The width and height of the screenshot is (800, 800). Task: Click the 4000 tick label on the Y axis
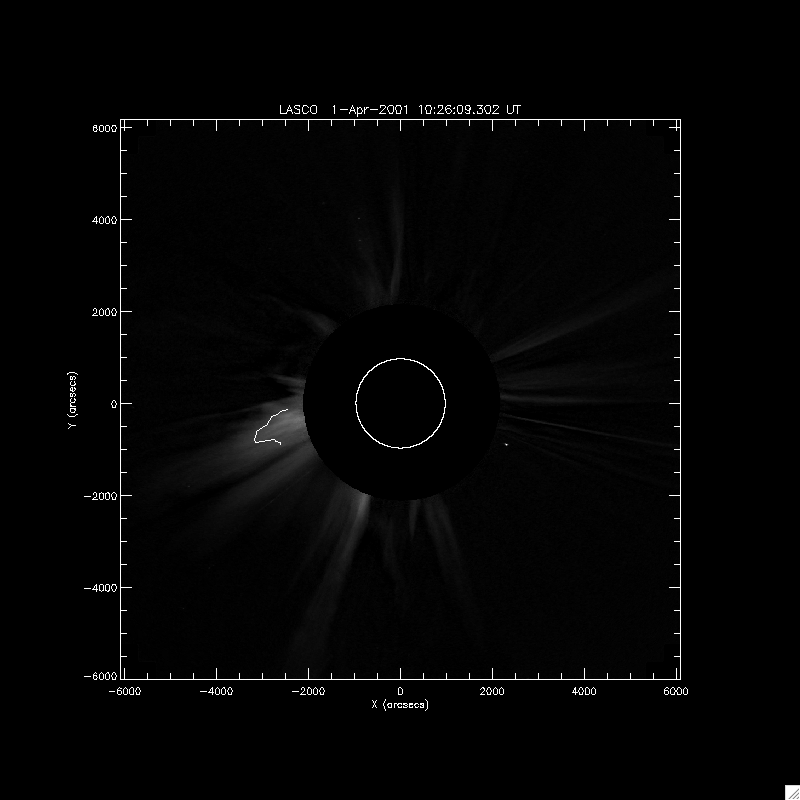tap(106, 220)
